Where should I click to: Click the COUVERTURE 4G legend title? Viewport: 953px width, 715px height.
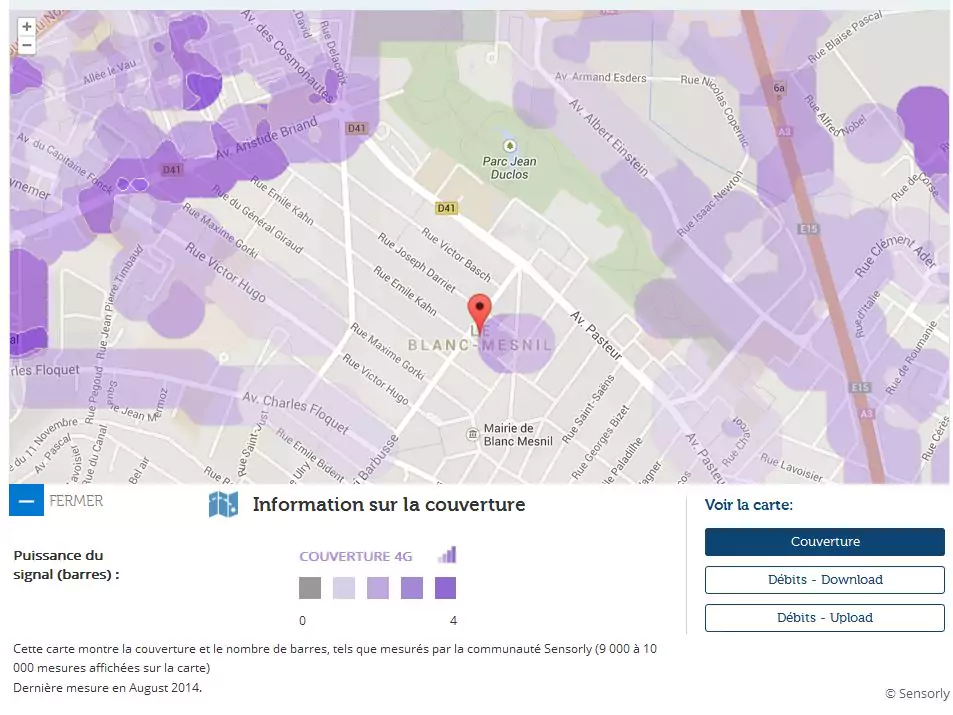pyautogui.click(x=355, y=556)
